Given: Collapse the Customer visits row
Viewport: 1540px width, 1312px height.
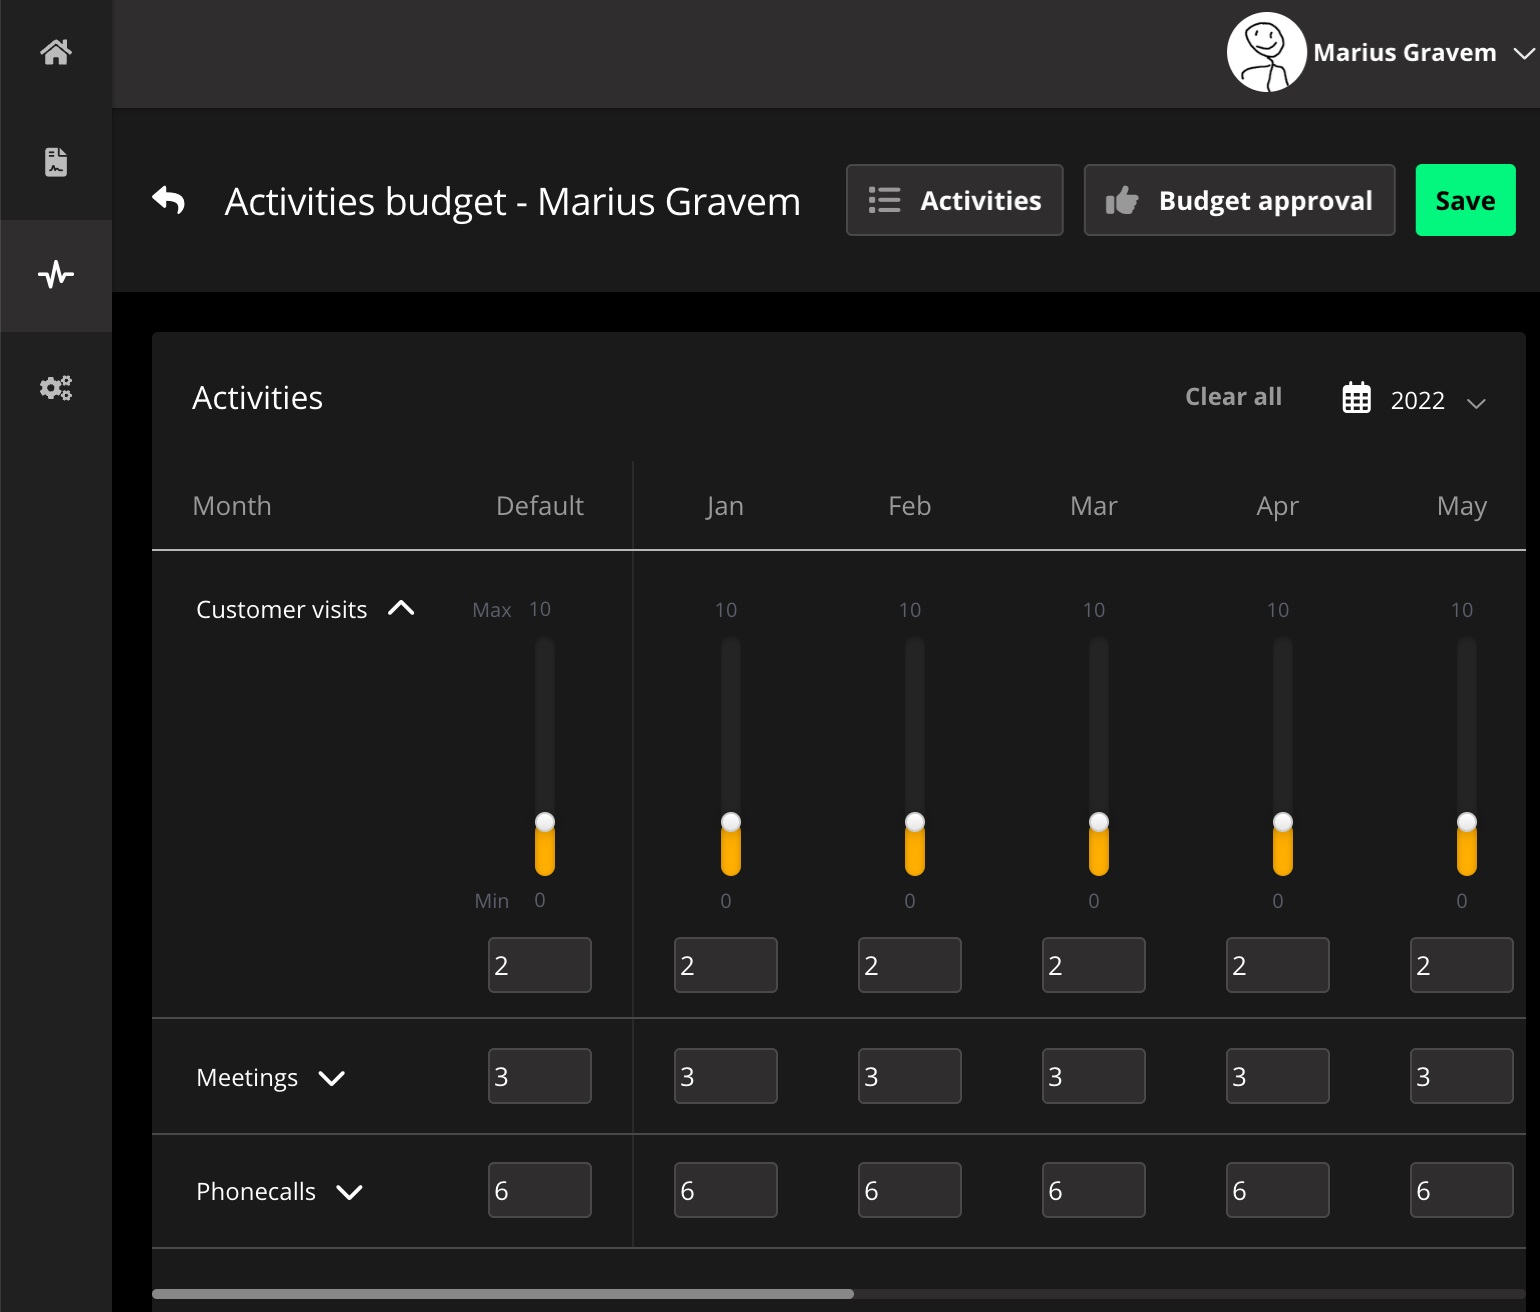Looking at the screenshot, I should (x=401, y=609).
